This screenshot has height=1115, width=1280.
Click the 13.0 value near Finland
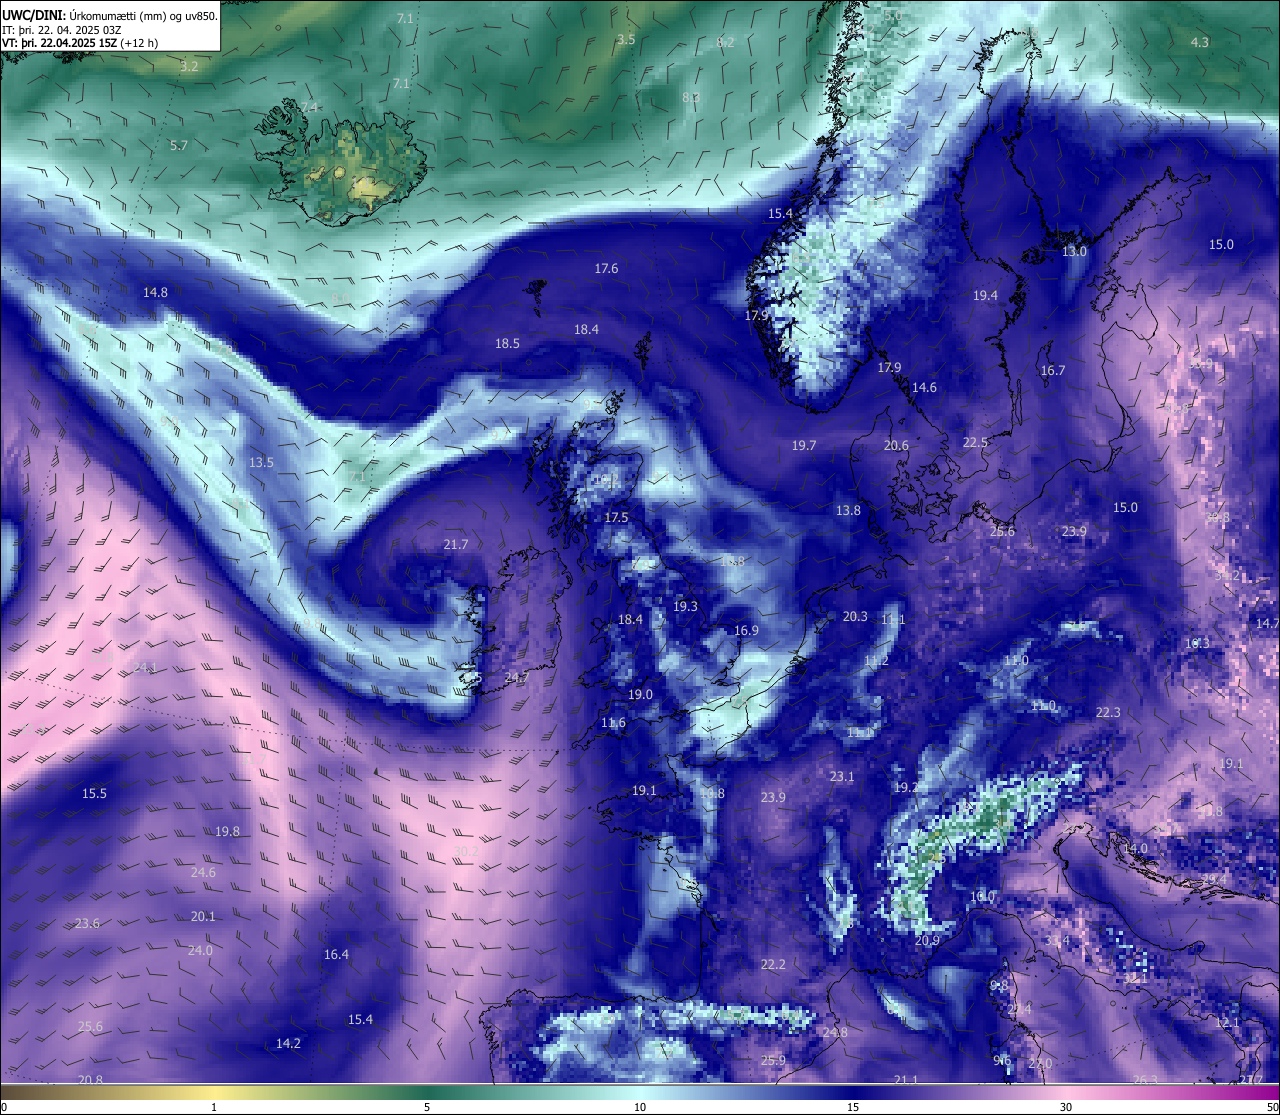tap(1074, 251)
